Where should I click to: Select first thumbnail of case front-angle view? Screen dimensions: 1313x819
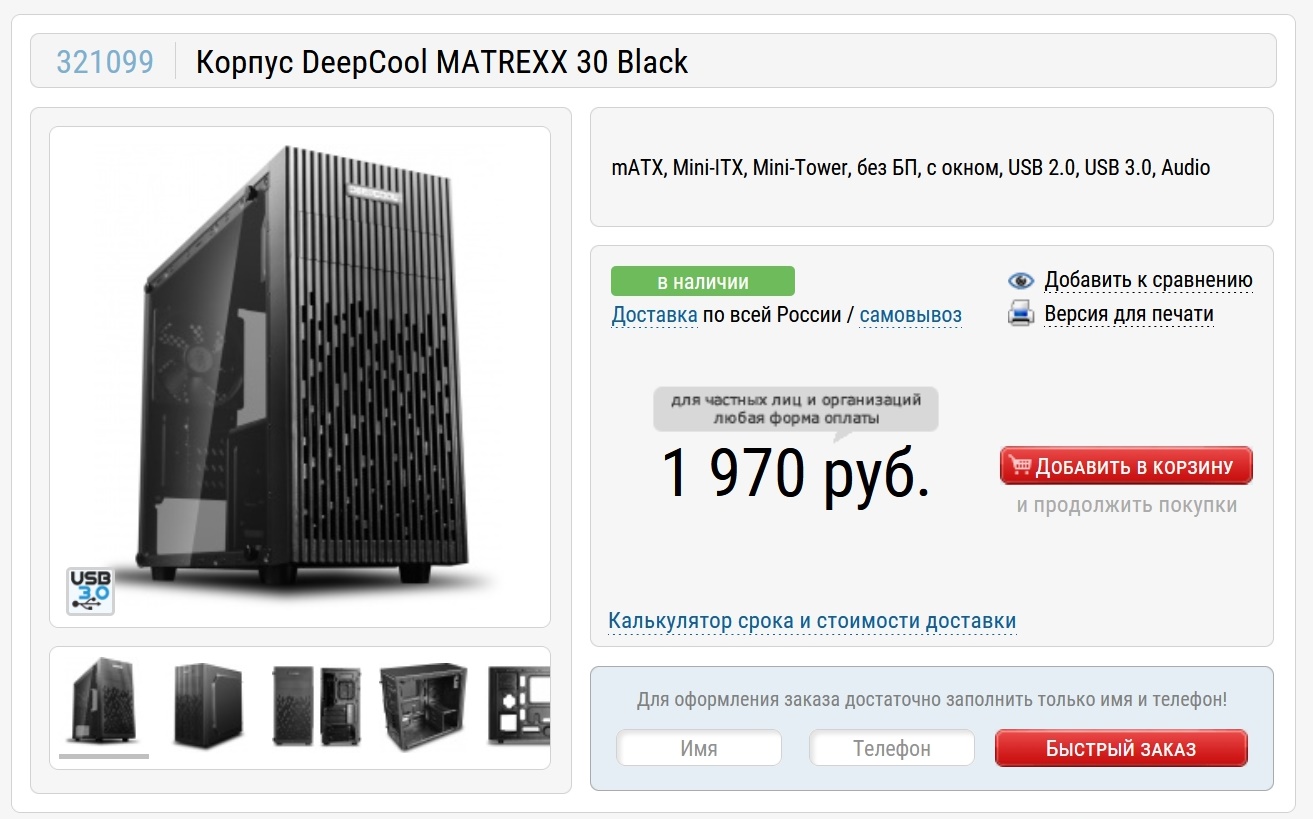(102, 701)
